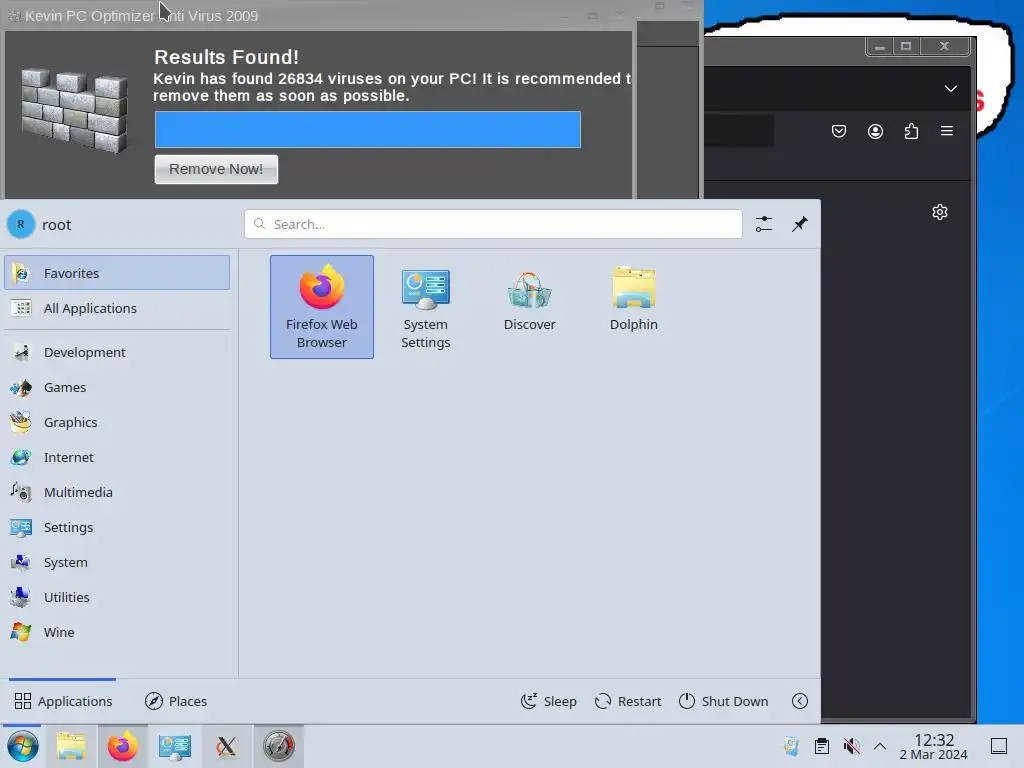Open Firefox account profile icon
The width and height of the screenshot is (1024, 768).
875,131
